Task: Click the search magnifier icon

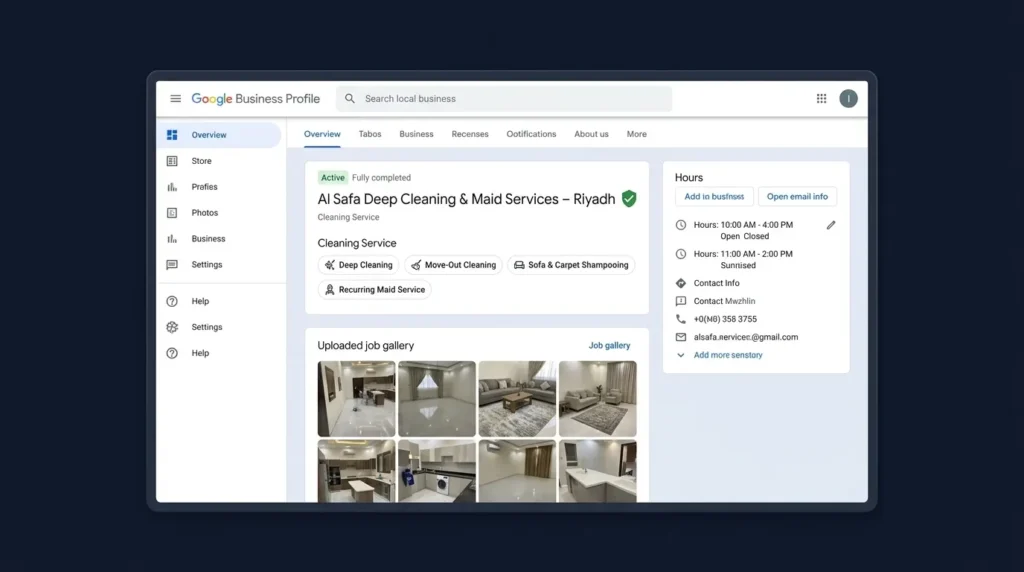Action: [350, 99]
